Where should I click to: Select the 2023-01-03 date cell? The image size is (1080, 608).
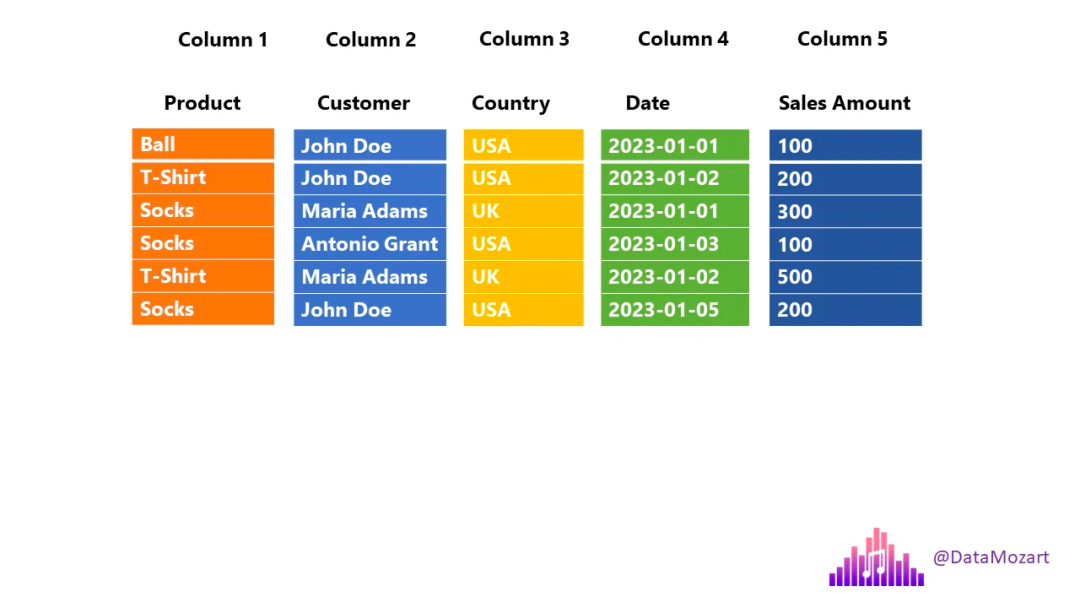(x=675, y=244)
